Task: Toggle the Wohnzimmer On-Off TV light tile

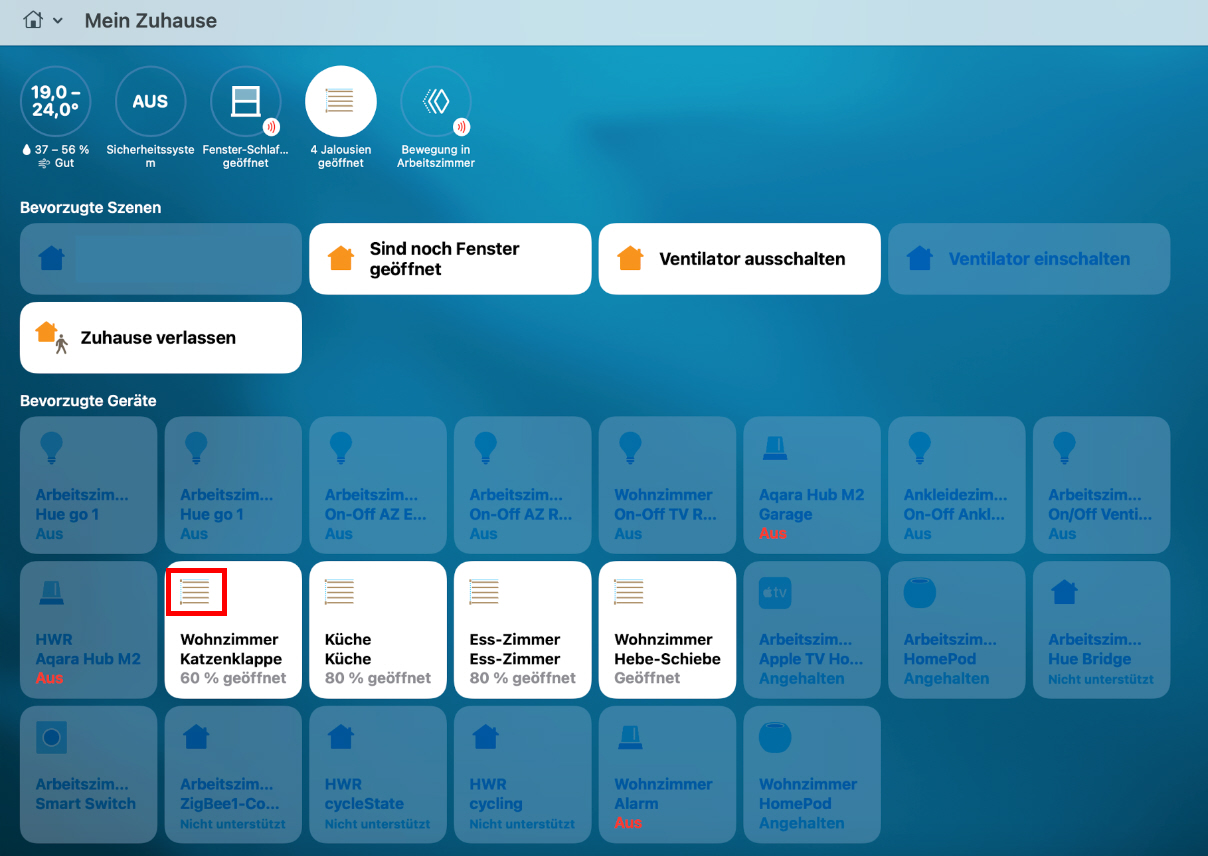Action: coord(668,485)
